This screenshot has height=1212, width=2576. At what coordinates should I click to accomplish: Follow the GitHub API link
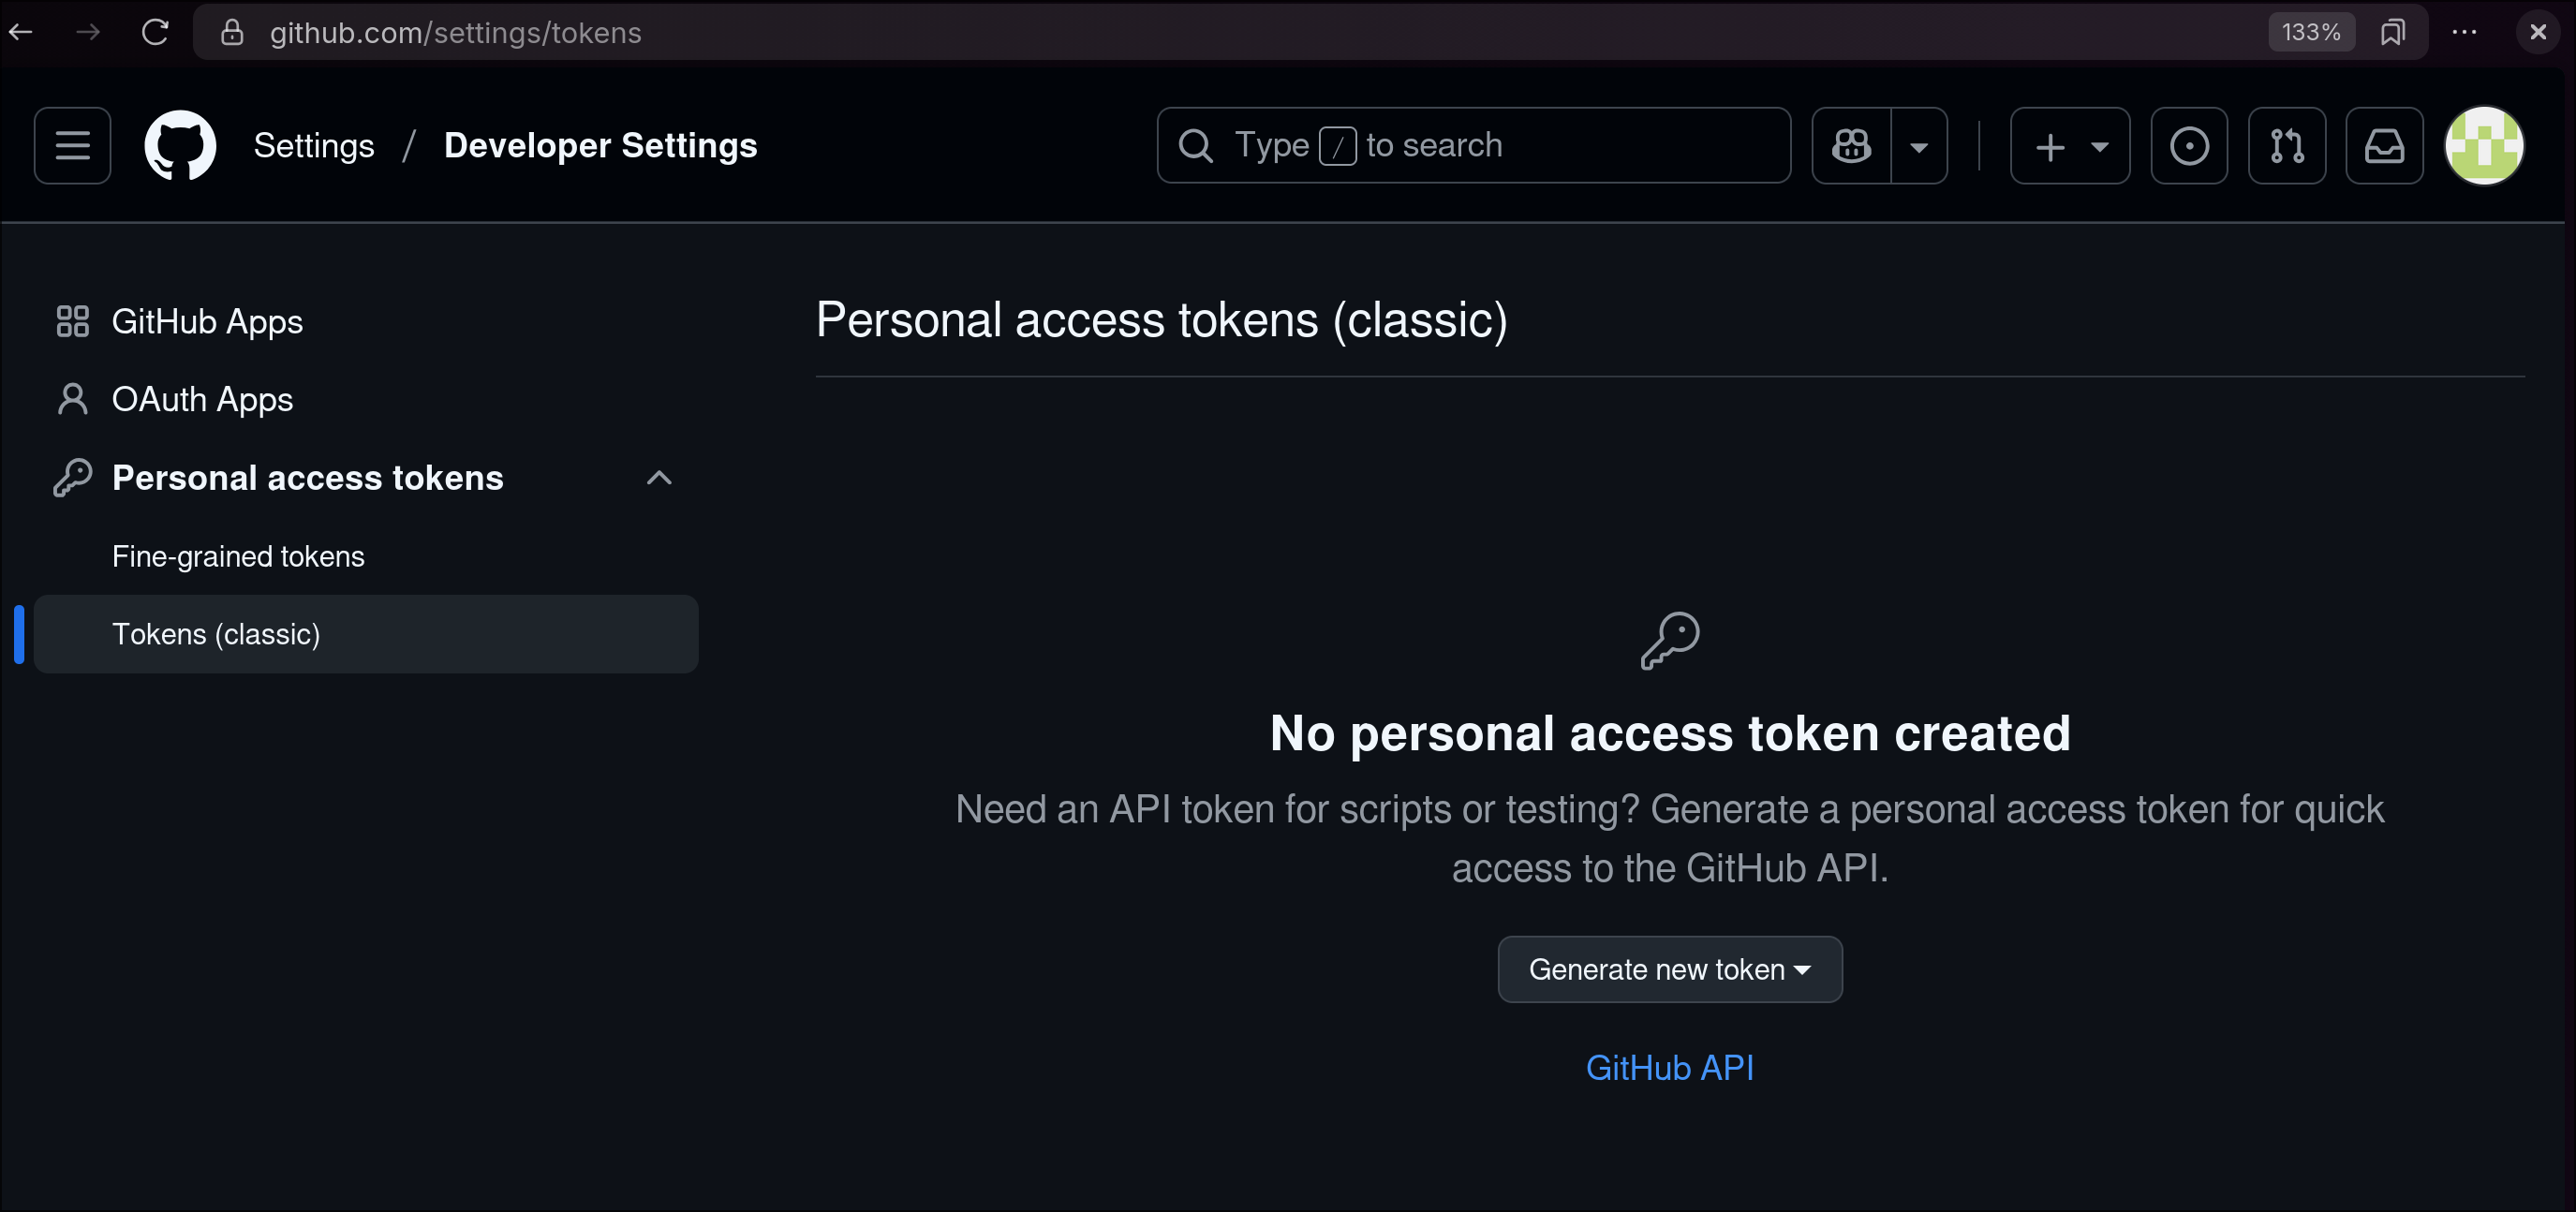1669,1068
